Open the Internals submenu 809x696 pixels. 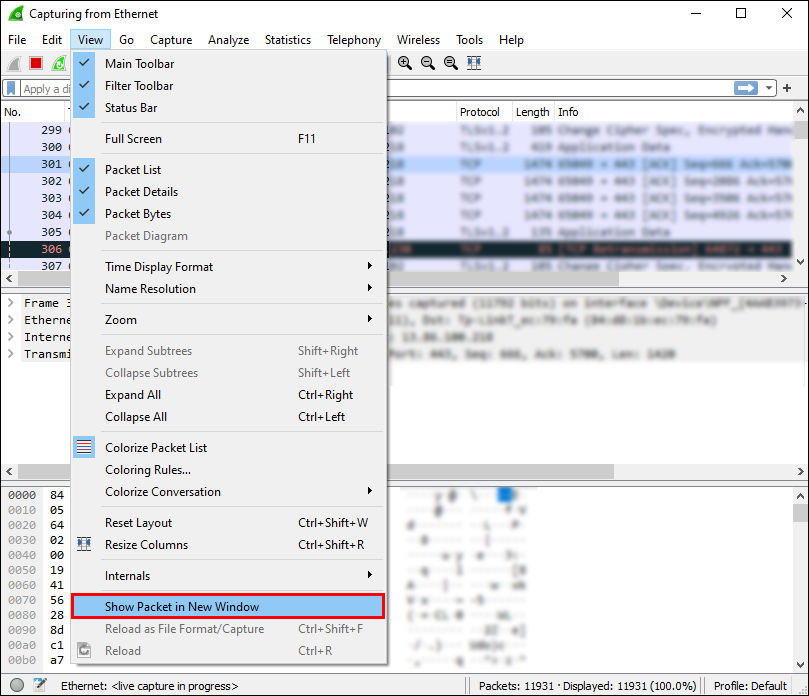(227, 575)
